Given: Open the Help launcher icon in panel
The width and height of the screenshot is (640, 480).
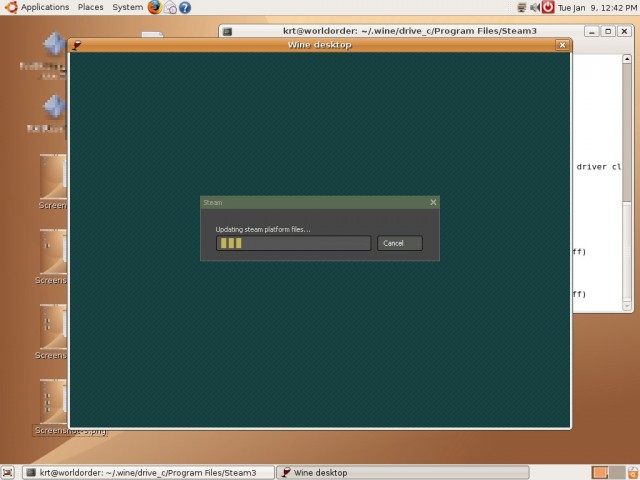Looking at the screenshot, I should (x=185, y=8).
